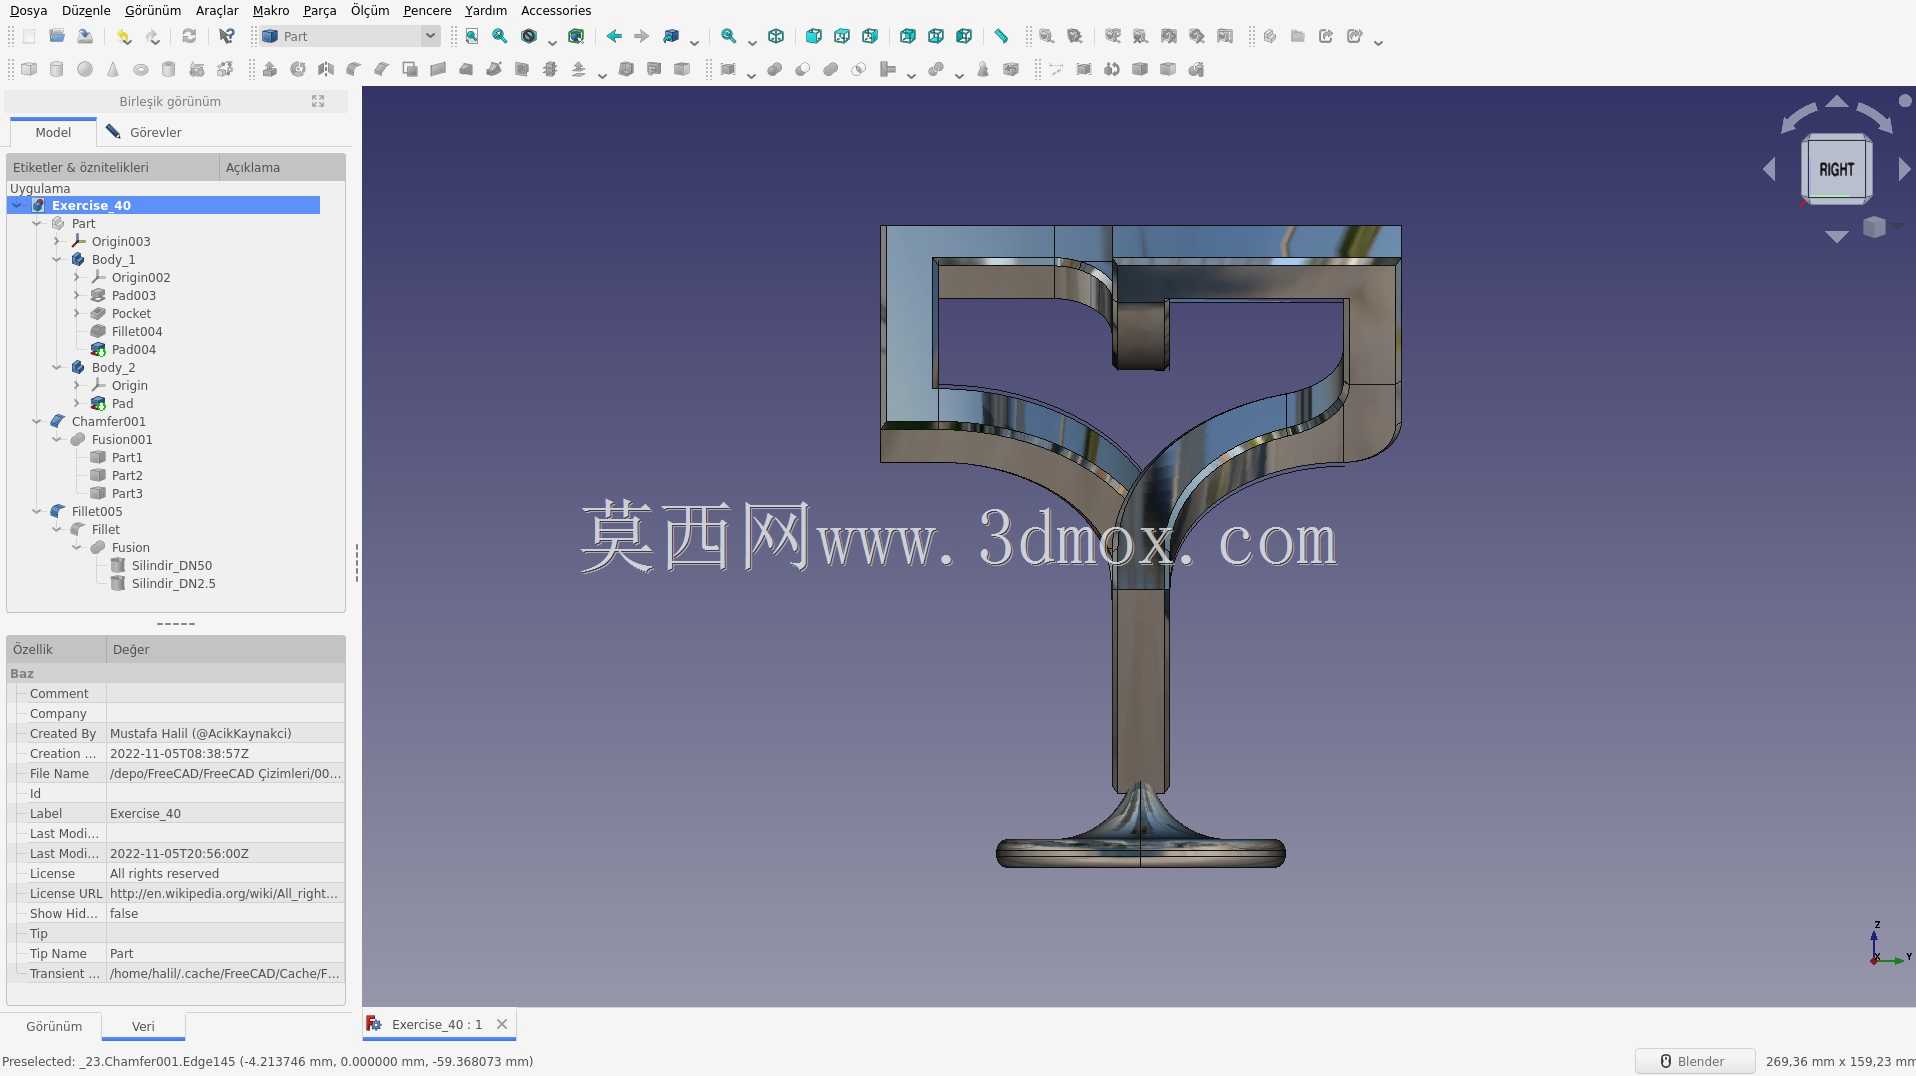Image resolution: width=1916 pixels, height=1076 pixels.
Task: Click the Mirror shape tool icon
Action: 326,69
